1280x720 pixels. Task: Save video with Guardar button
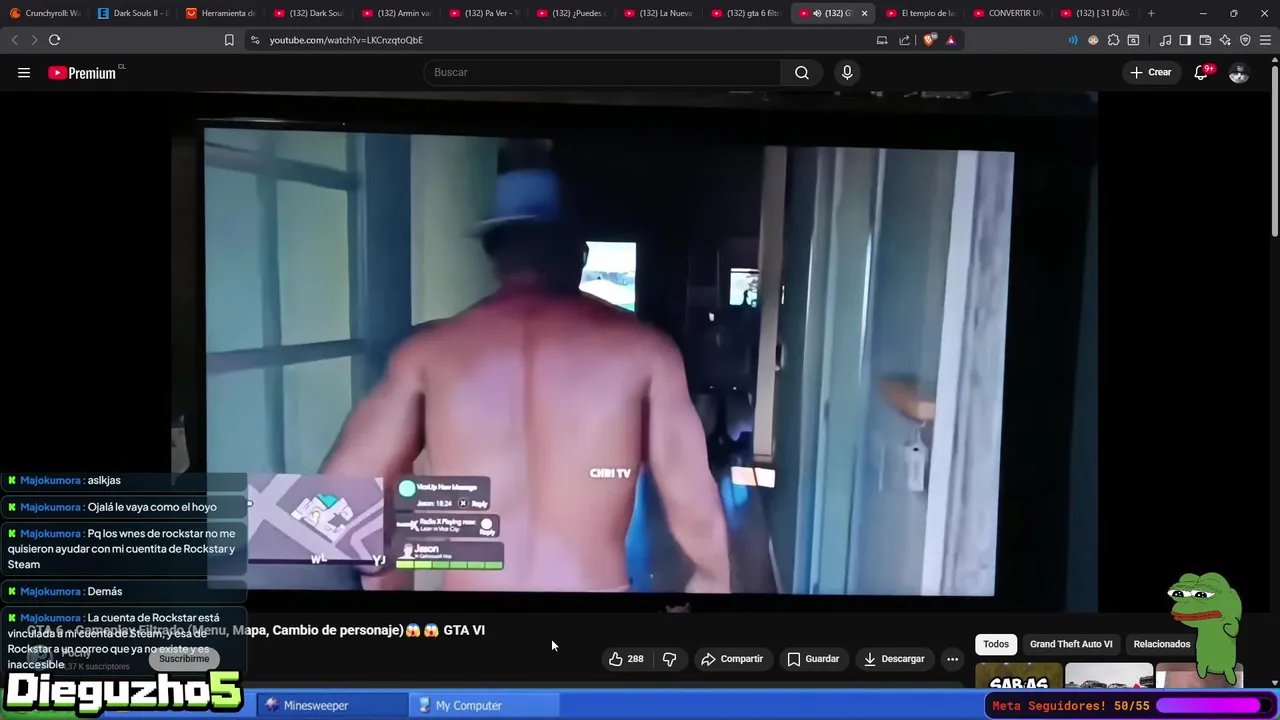tap(813, 659)
